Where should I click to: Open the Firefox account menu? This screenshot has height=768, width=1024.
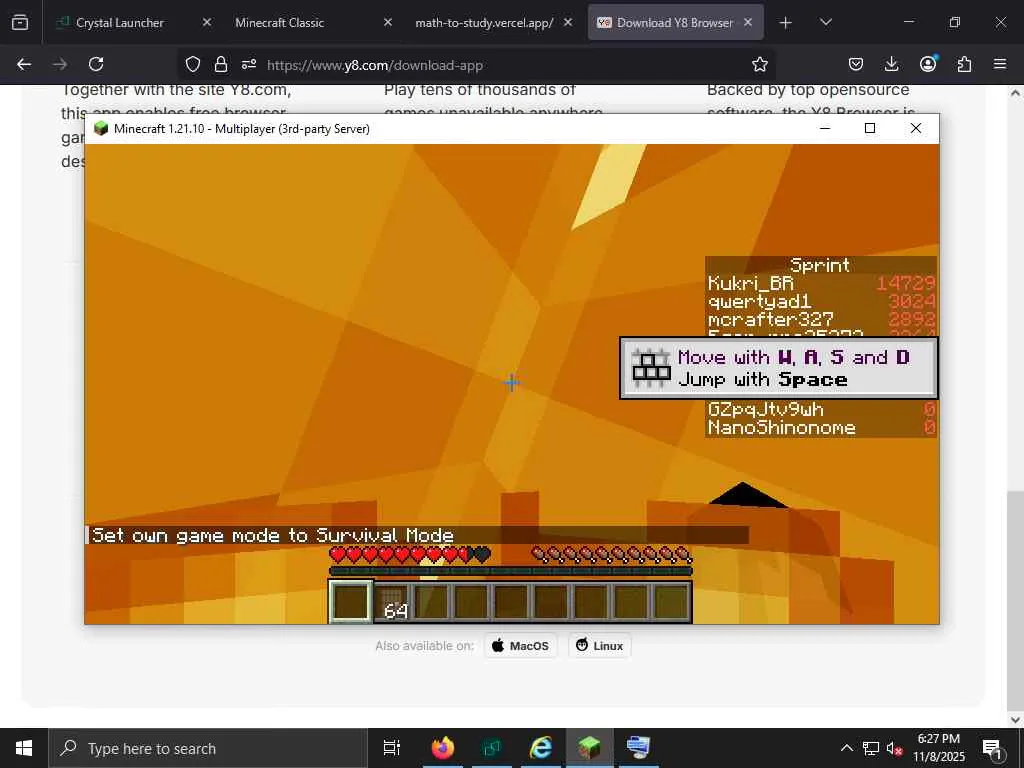[x=928, y=64]
